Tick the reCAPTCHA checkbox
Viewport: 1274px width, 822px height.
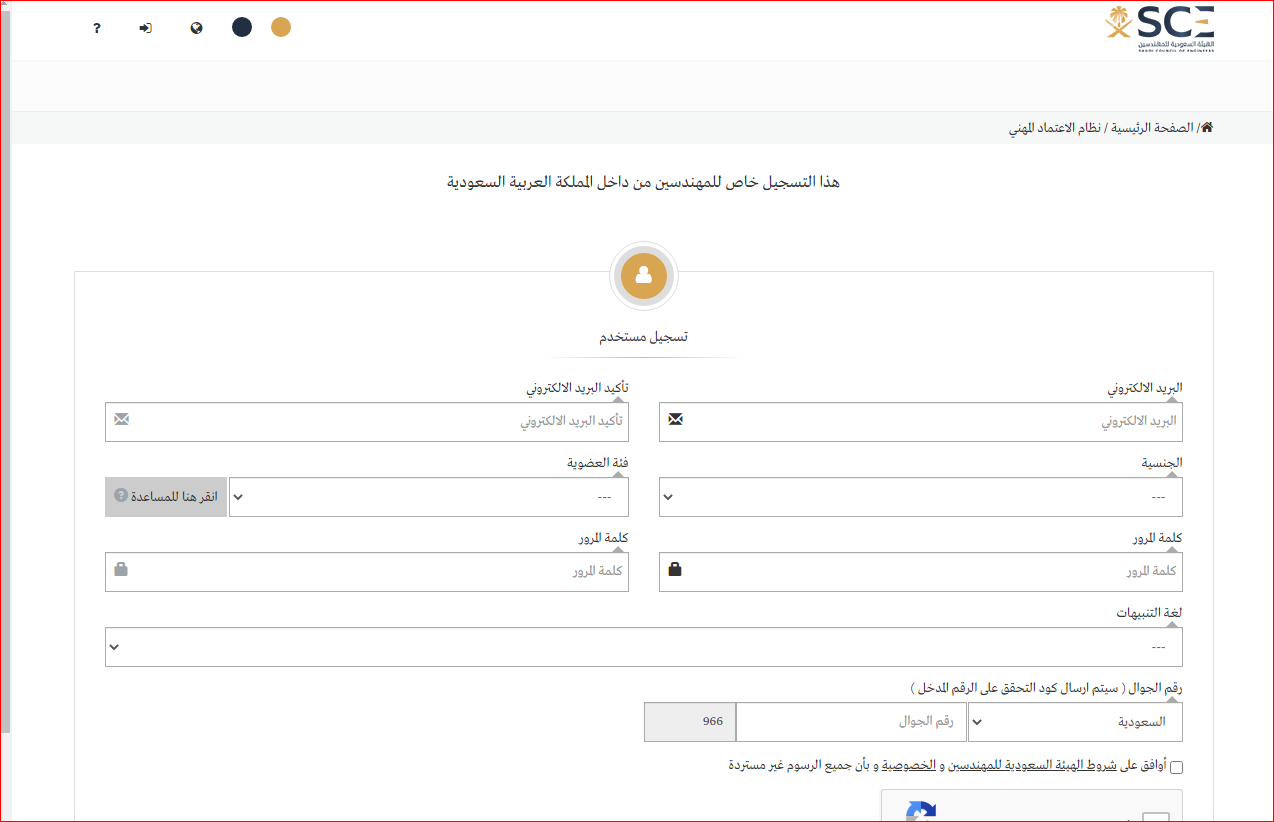[1155, 816]
